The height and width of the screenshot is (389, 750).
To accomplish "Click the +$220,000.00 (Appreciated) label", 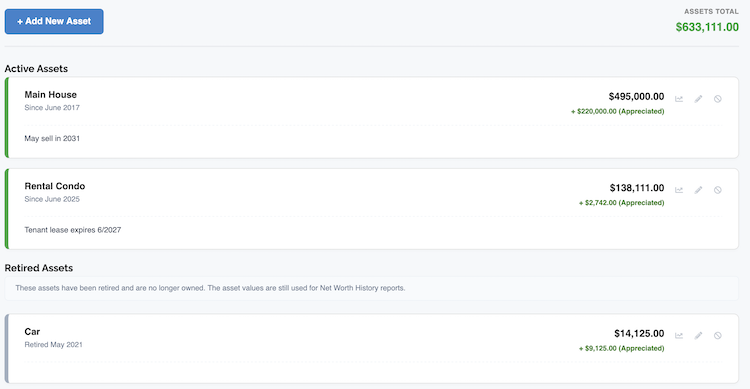I will (618, 111).
